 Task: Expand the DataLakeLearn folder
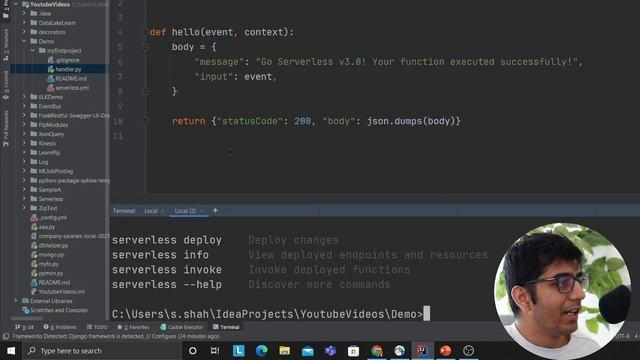24,23
